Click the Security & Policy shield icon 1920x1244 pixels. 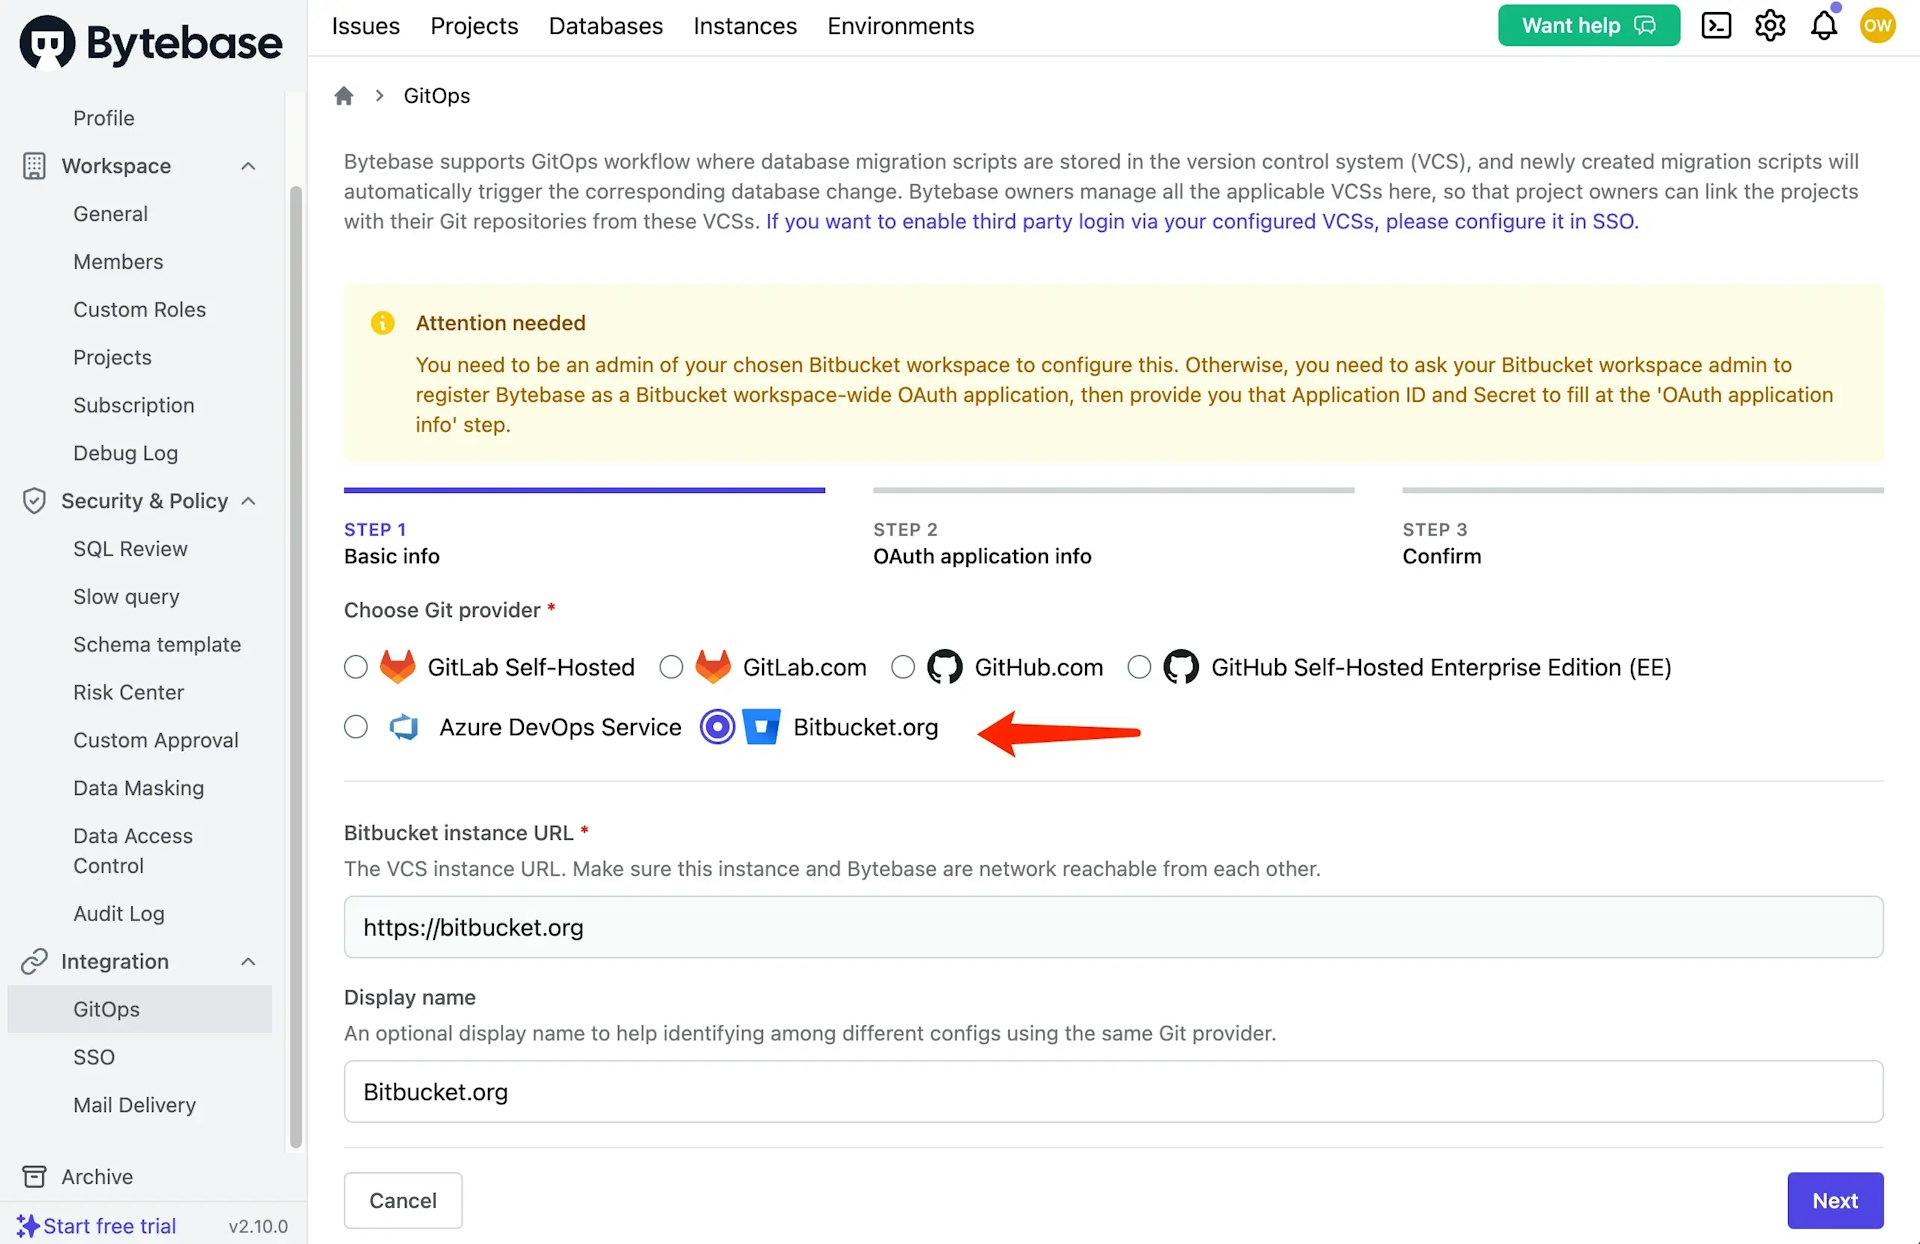[x=34, y=500]
